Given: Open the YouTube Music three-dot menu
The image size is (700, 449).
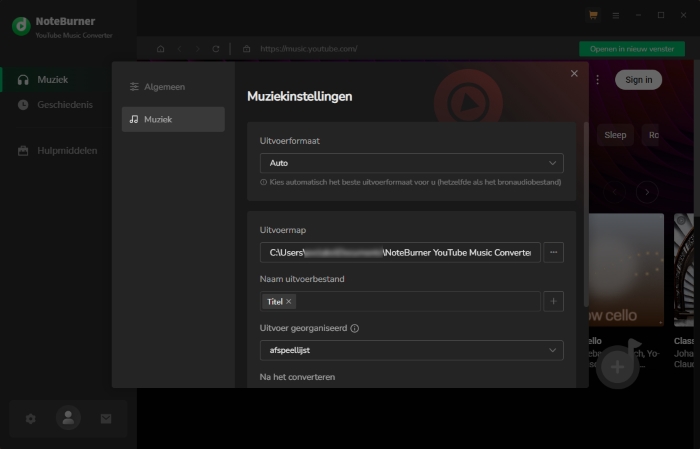Looking at the screenshot, I should coord(597,79).
